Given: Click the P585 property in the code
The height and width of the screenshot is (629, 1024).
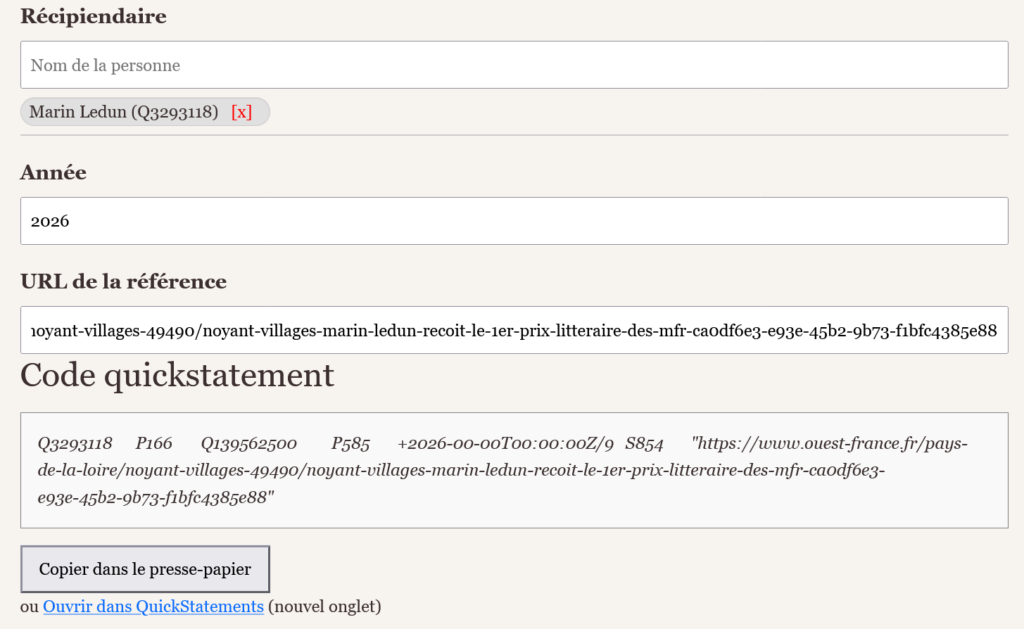Looking at the screenshot, I should (x=351, y=443).
